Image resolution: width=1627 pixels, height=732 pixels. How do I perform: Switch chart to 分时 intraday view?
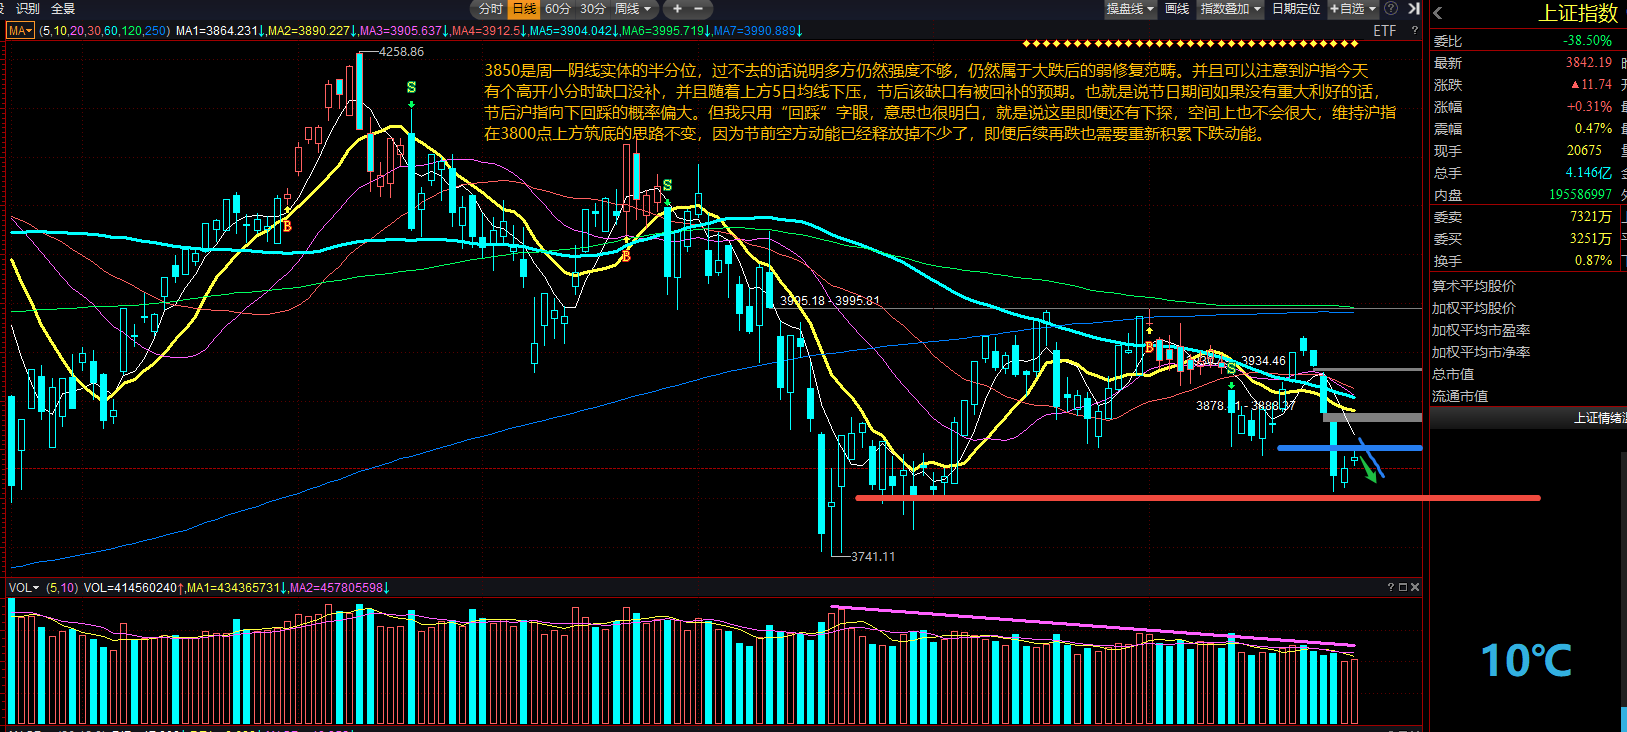[x=491, y=8]
